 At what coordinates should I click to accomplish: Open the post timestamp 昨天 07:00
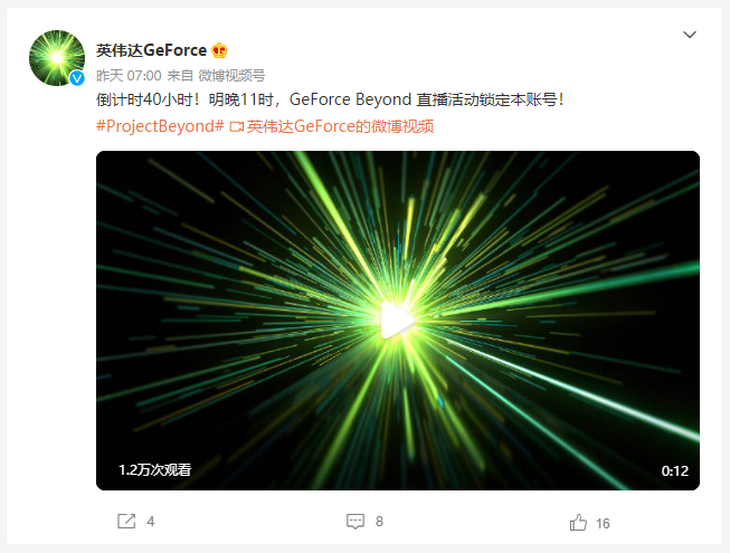[x=129, y=75]
